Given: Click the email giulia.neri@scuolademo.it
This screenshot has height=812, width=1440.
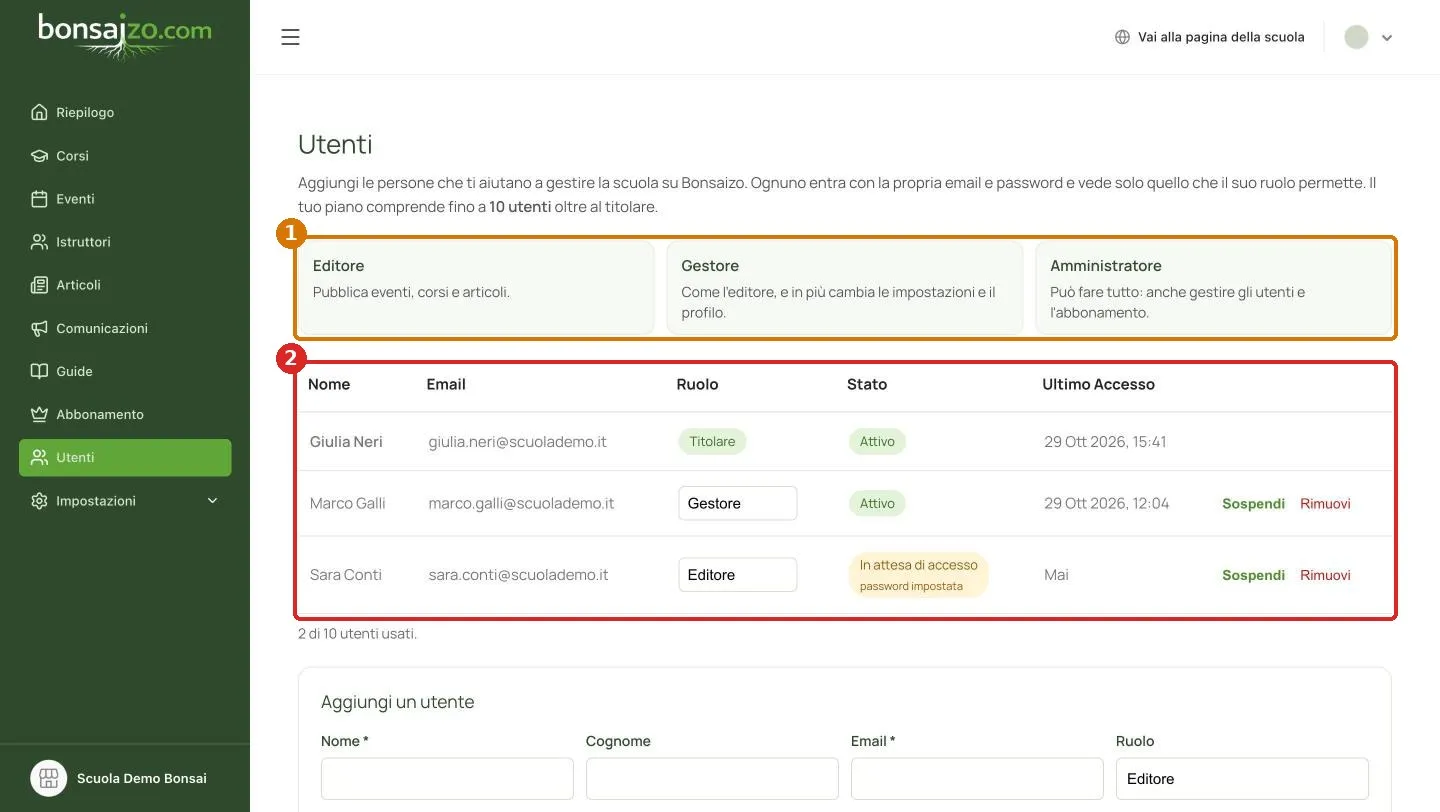Looking at the screenshot, I should [x=517, y=442].
